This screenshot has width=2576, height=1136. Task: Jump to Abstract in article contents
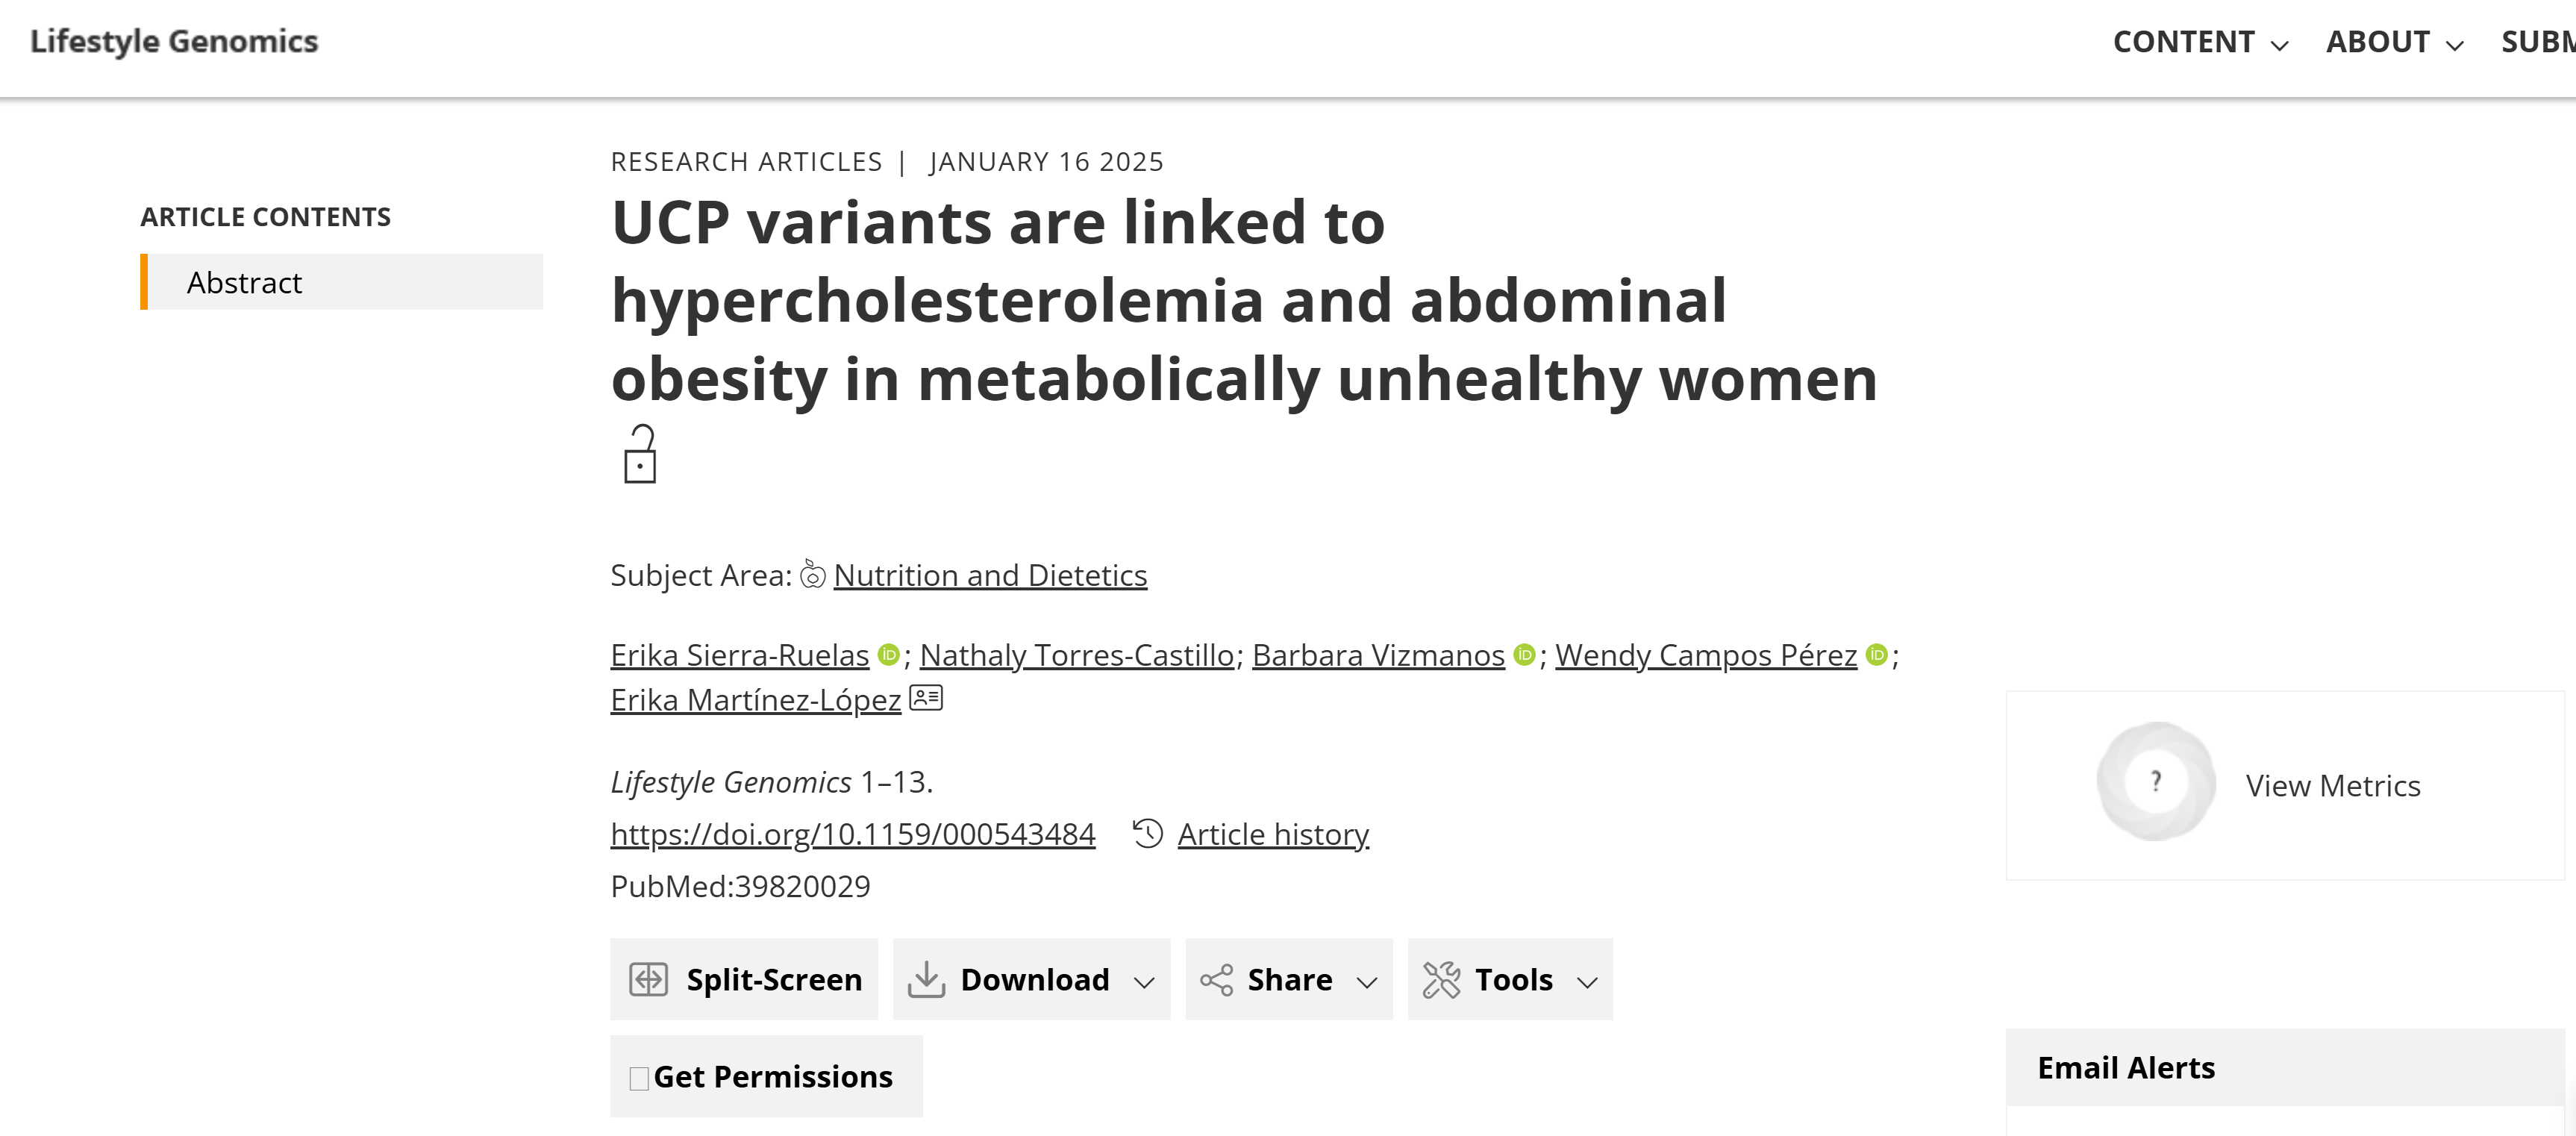click(x=244, y=283)
